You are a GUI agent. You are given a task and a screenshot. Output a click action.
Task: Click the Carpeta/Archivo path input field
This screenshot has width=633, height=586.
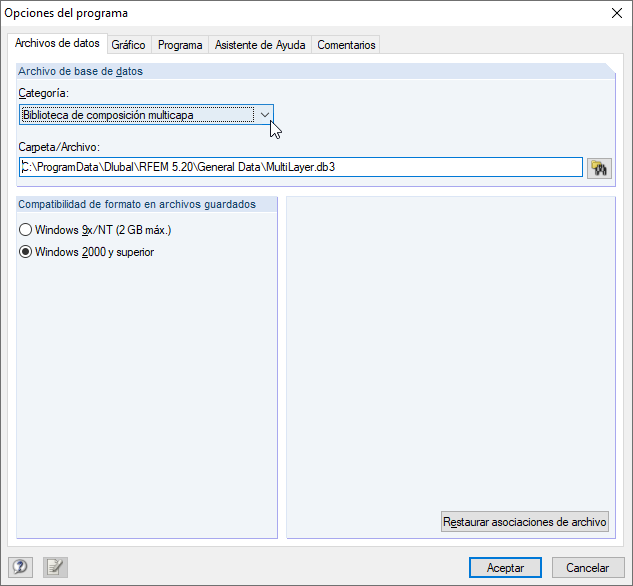point(301,167)
